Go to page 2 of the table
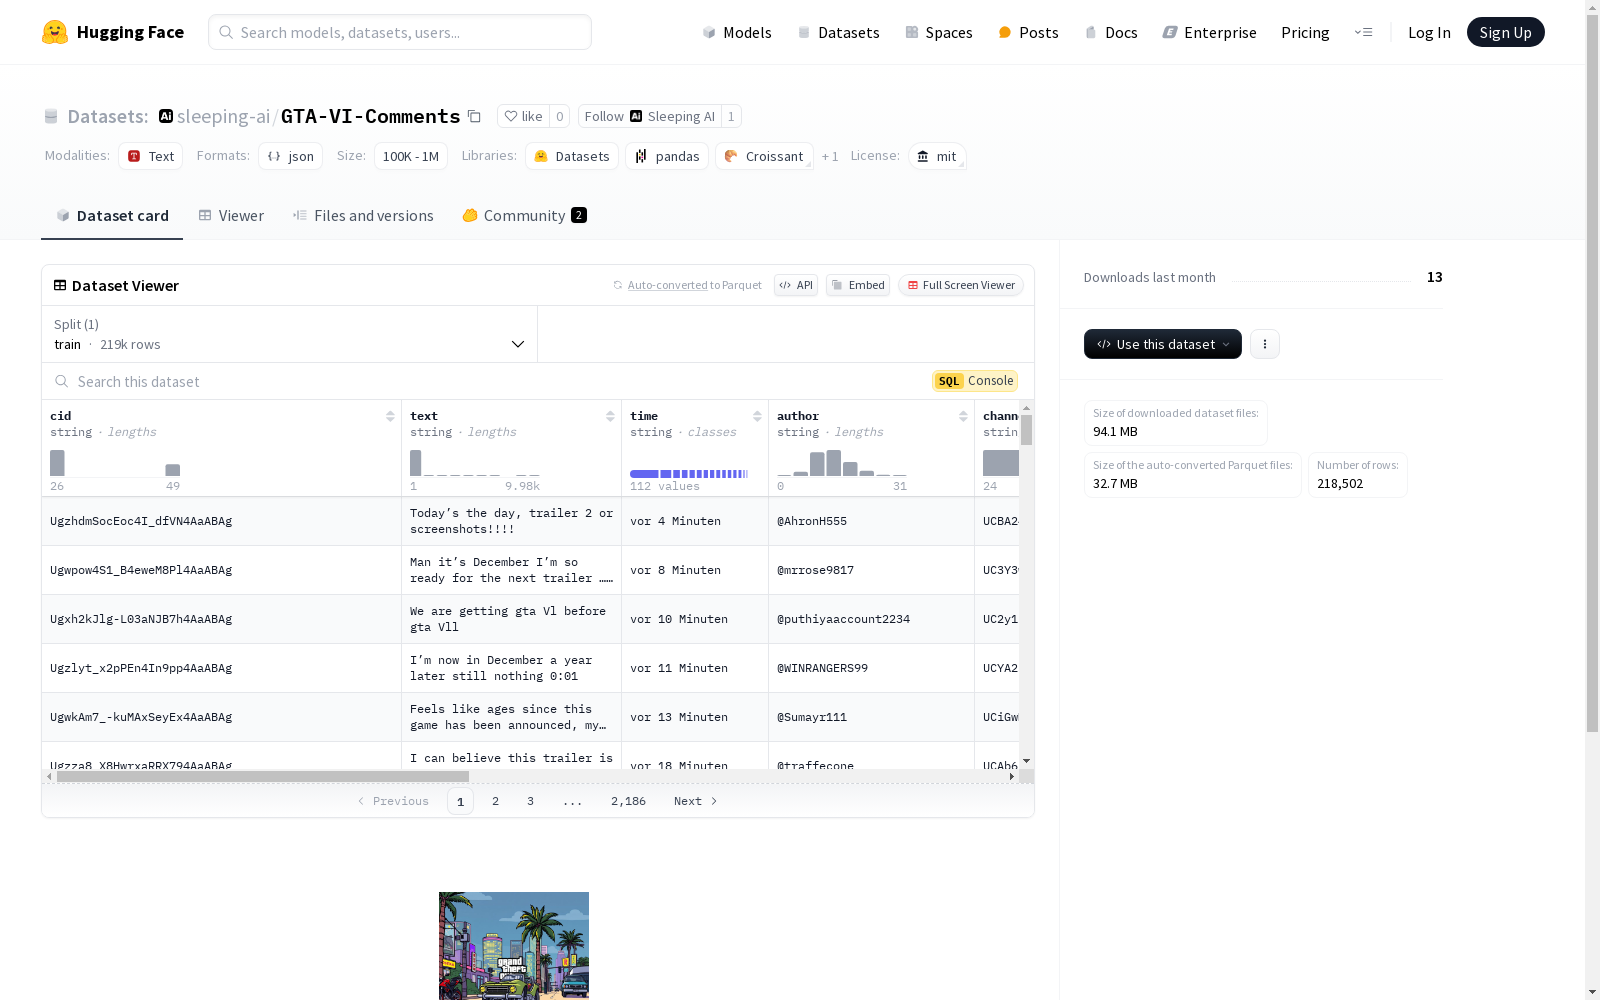Viewport: 1600px width, 1000px height. click(495, 801)
